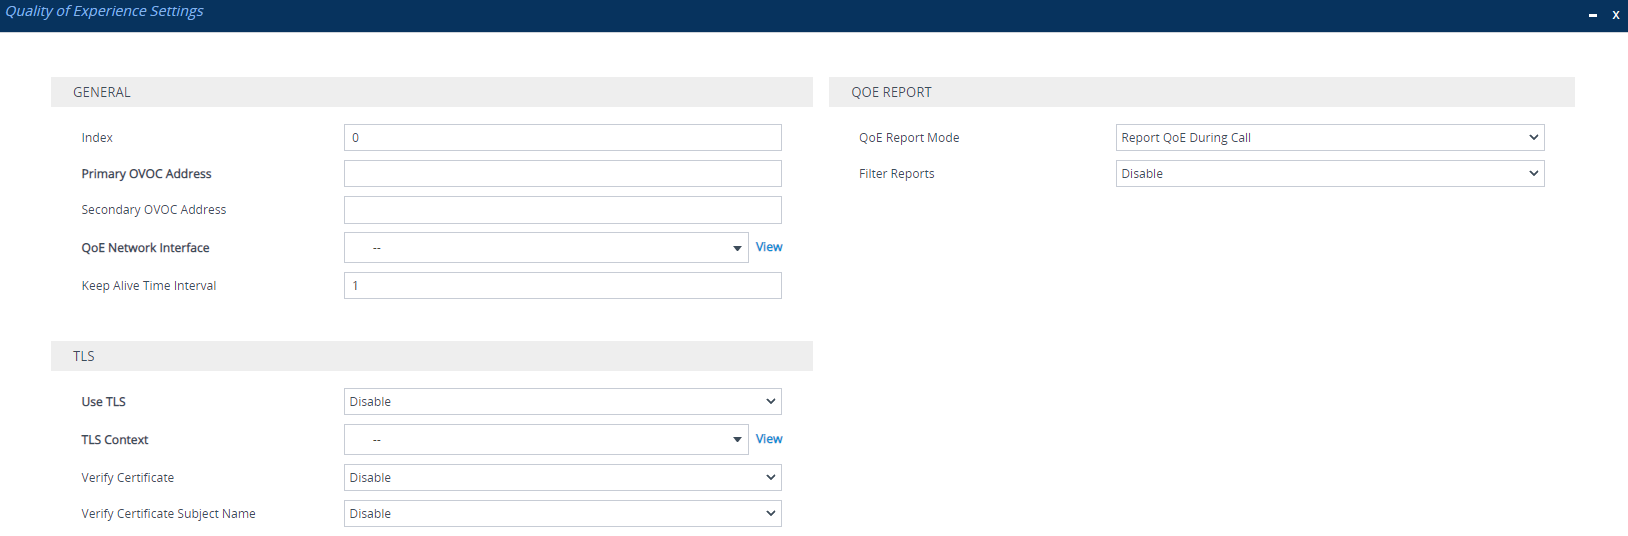The width and height of the screenshot is (1628, 536).
Task: Minimize the Quality of Experience Settings dialog
Action: click(1593, 15)
